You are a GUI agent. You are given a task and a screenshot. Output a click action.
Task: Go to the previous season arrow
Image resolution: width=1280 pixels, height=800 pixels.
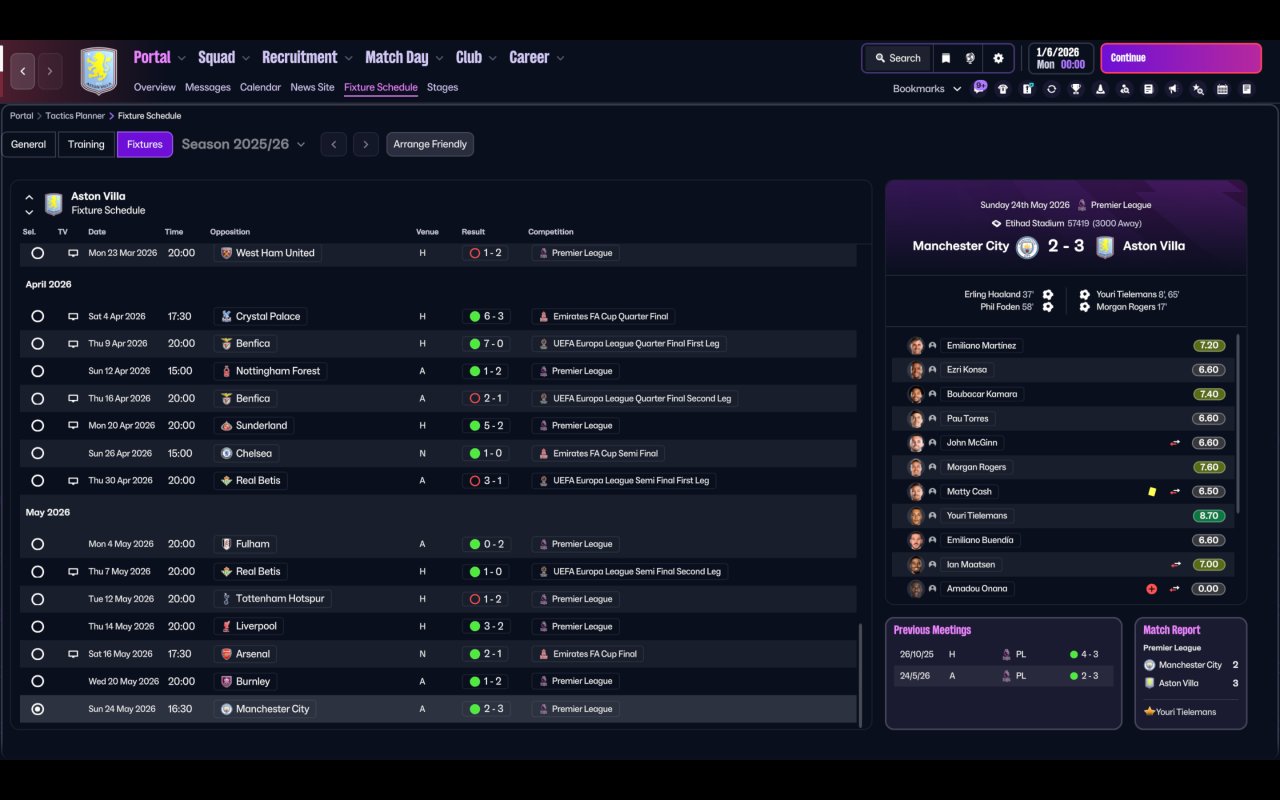coord(334,145)
